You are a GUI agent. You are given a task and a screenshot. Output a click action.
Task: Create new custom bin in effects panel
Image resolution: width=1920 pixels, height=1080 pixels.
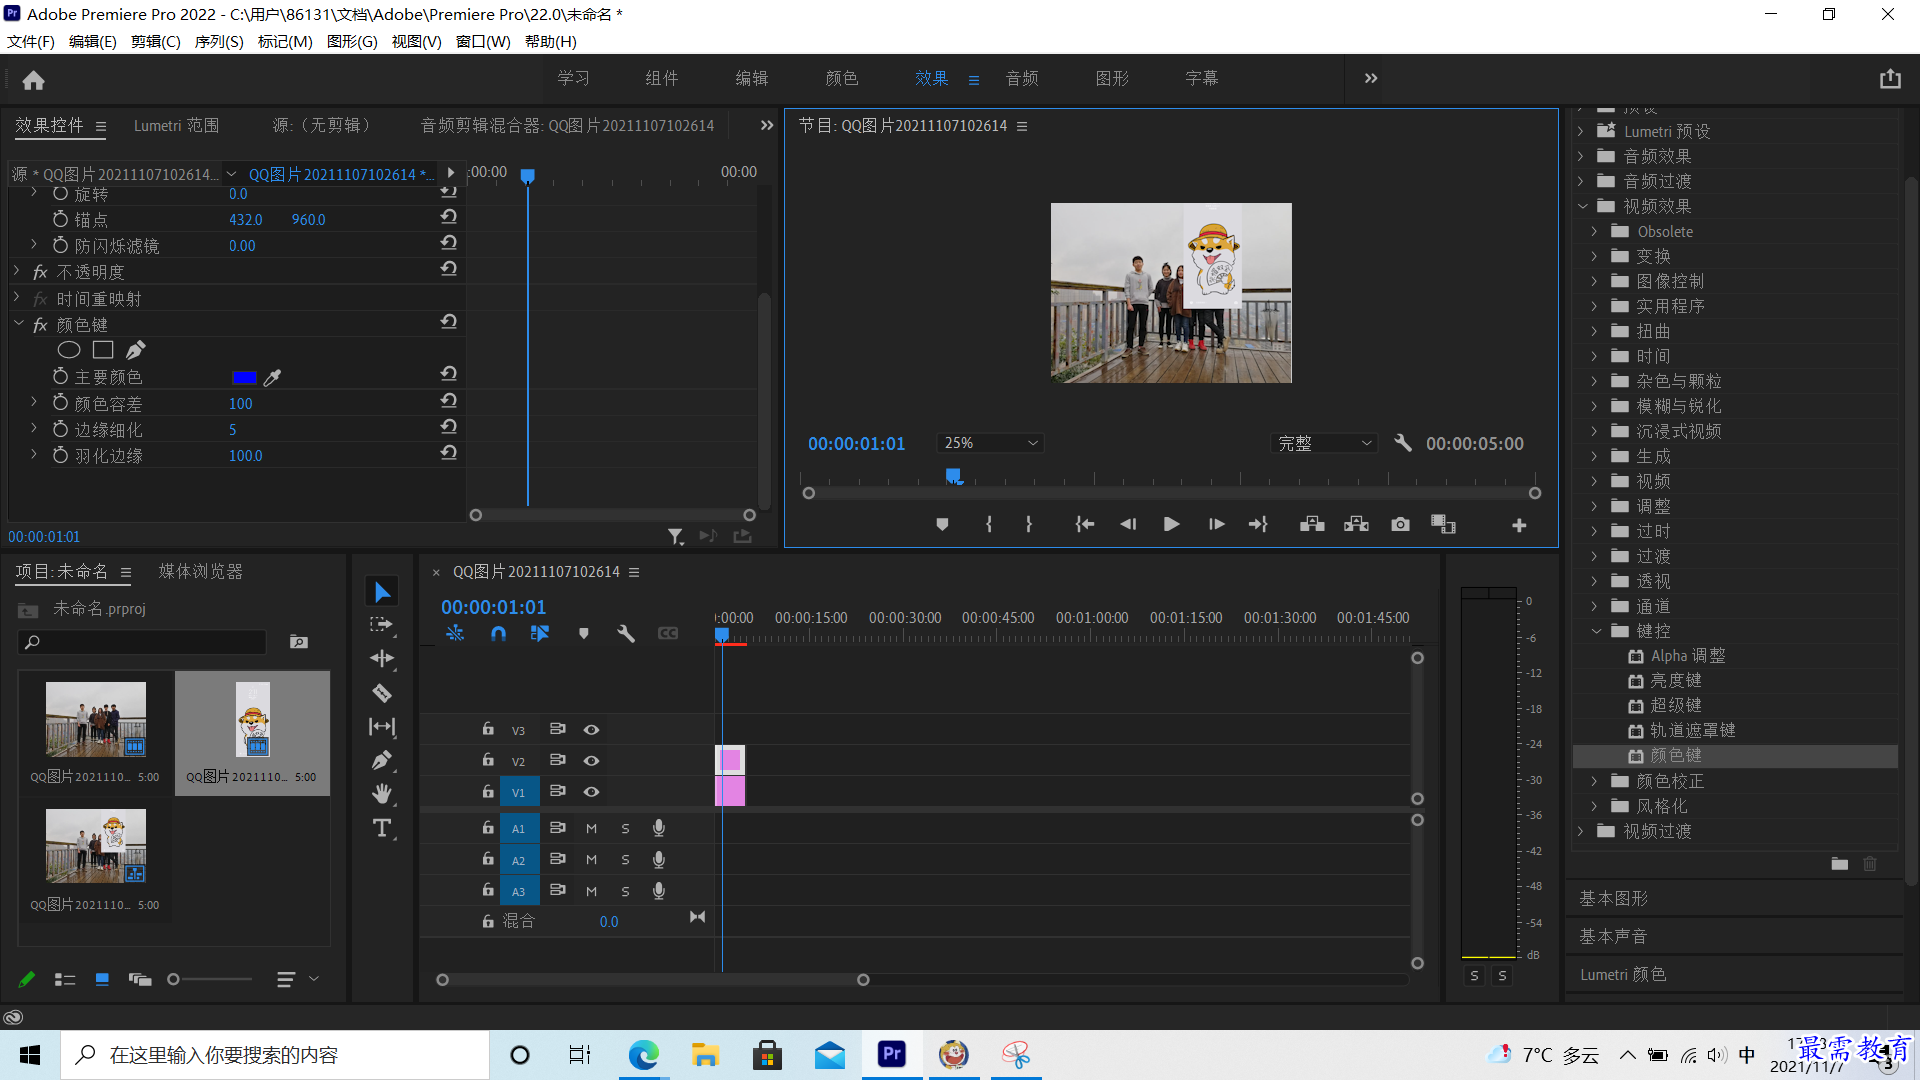[x=1840, y=863]
